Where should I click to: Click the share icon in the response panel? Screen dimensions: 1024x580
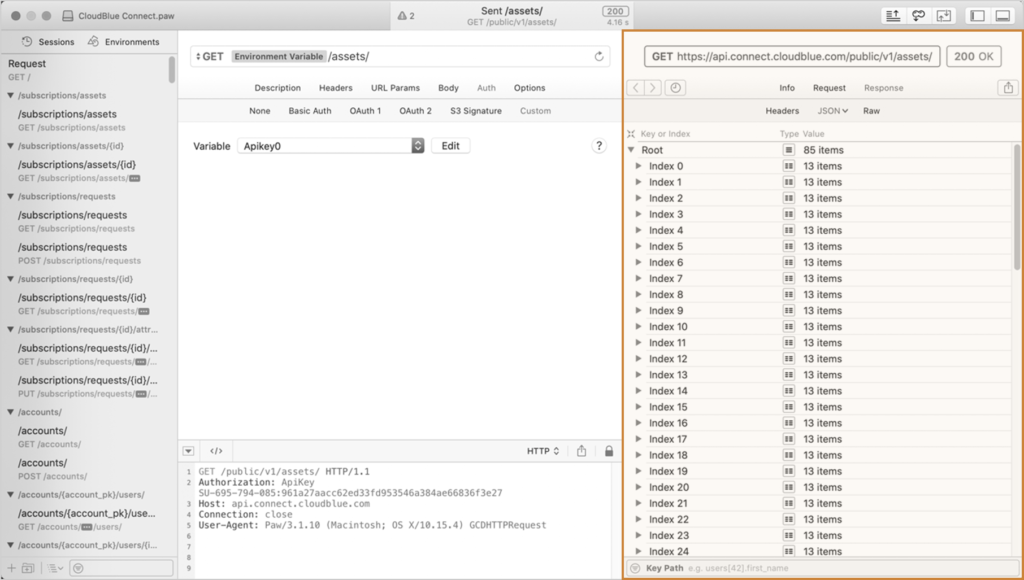pyautogui.click(x=1008, y=88)
